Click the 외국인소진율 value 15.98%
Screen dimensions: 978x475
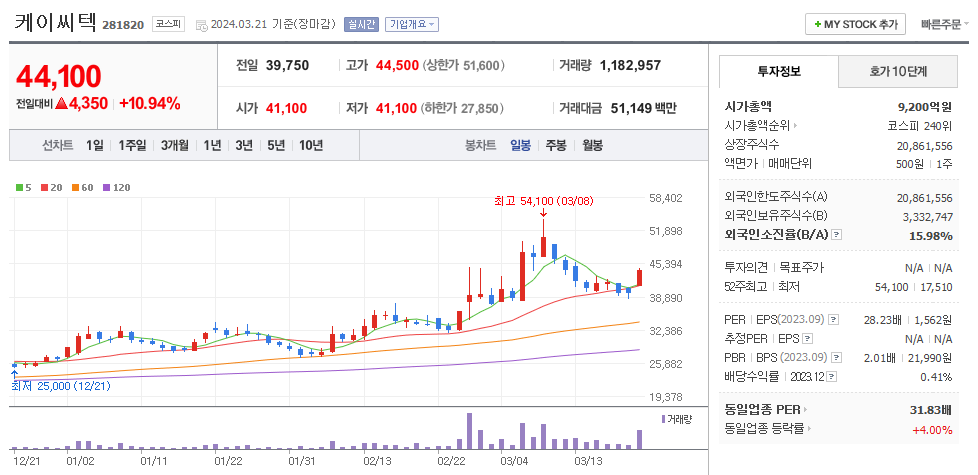932,236
